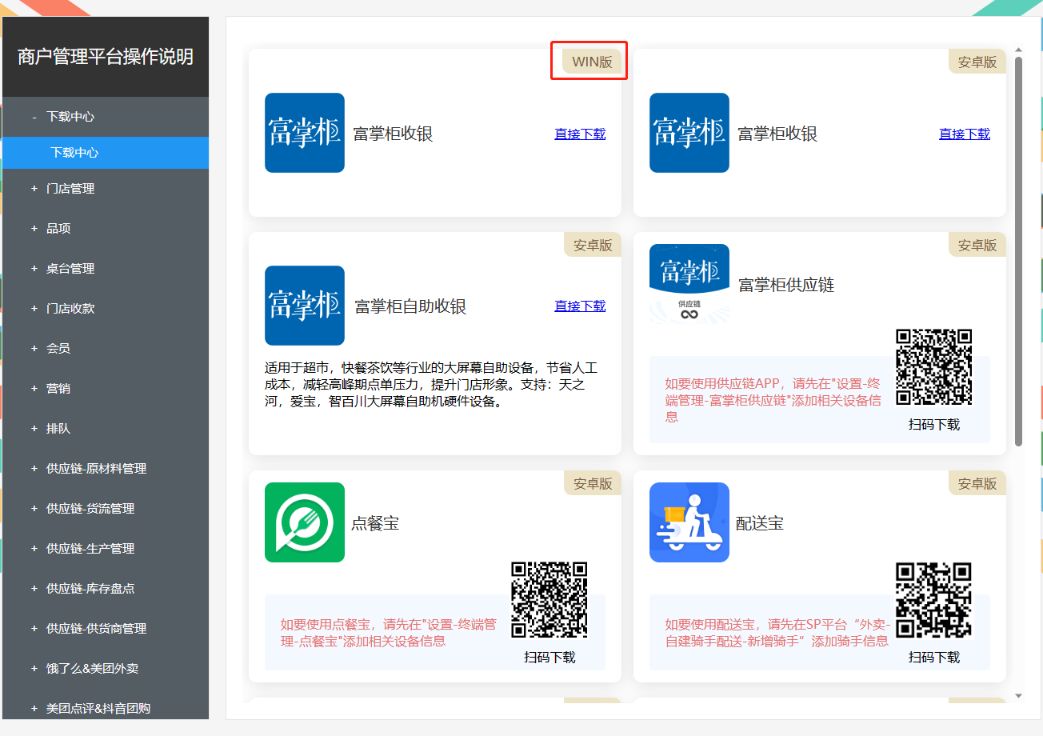
Task: Expand the 门店管理 menu
Action: 106,188
